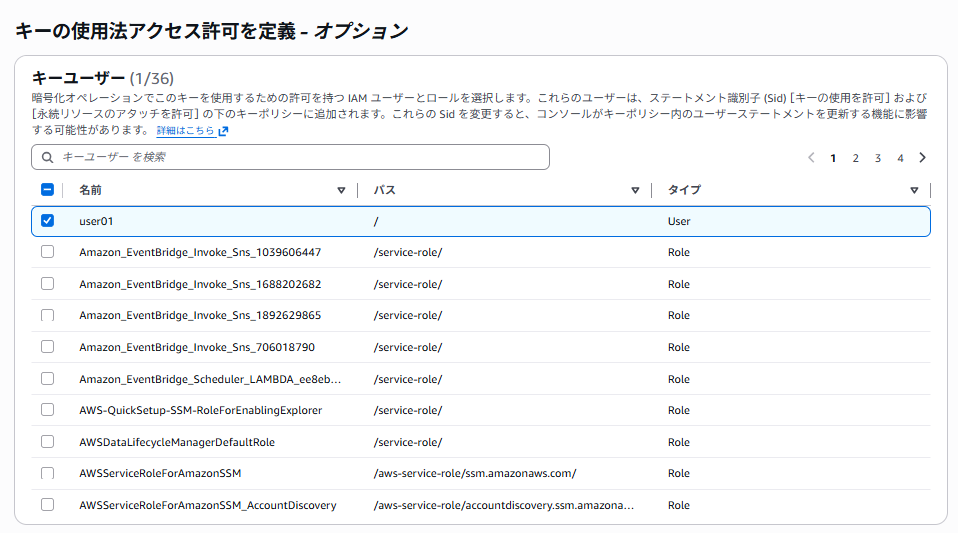
Task: Click the User type cell for user01
Action: click(679, 221)
